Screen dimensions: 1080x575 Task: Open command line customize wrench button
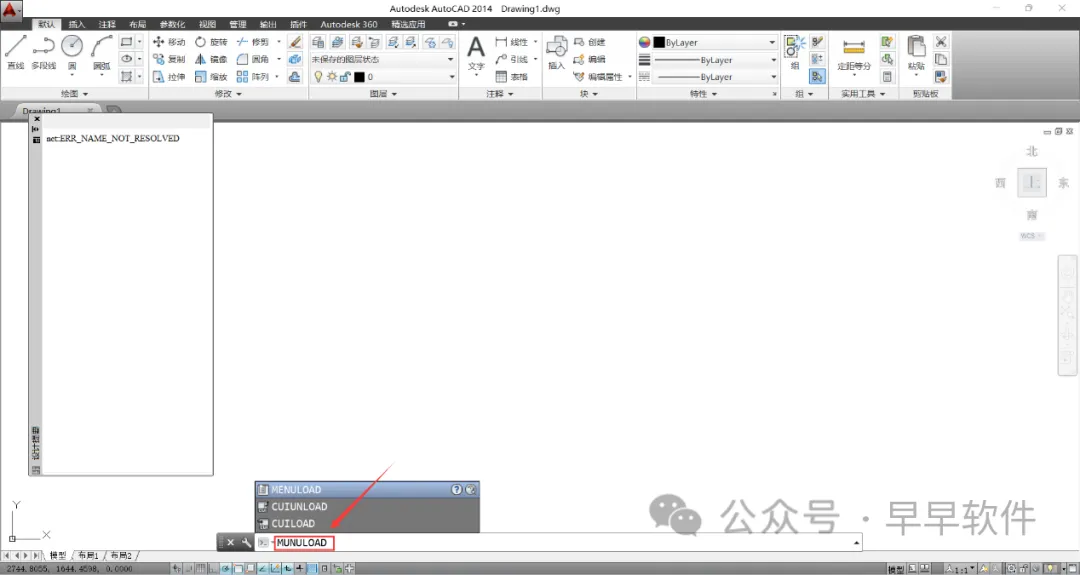(x=246, y=543)
